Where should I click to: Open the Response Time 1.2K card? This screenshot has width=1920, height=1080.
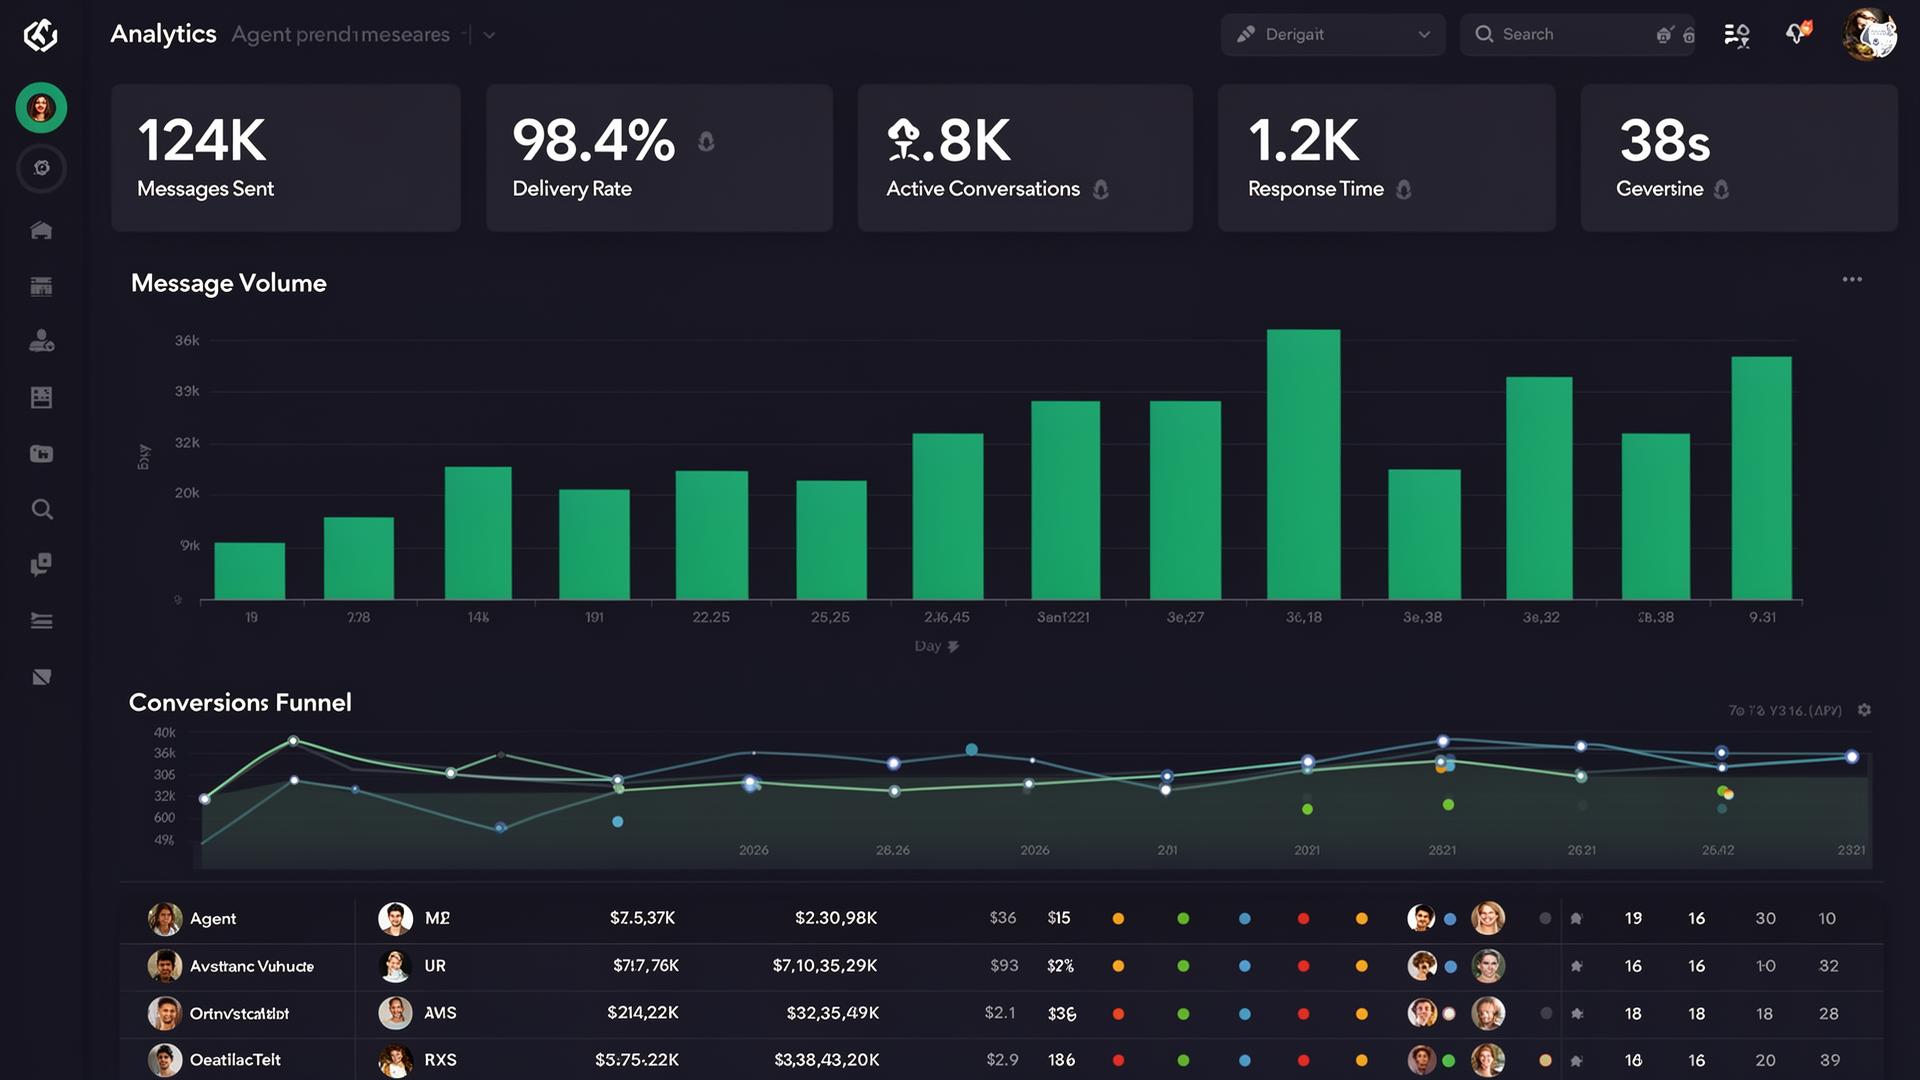(1386, 158)
